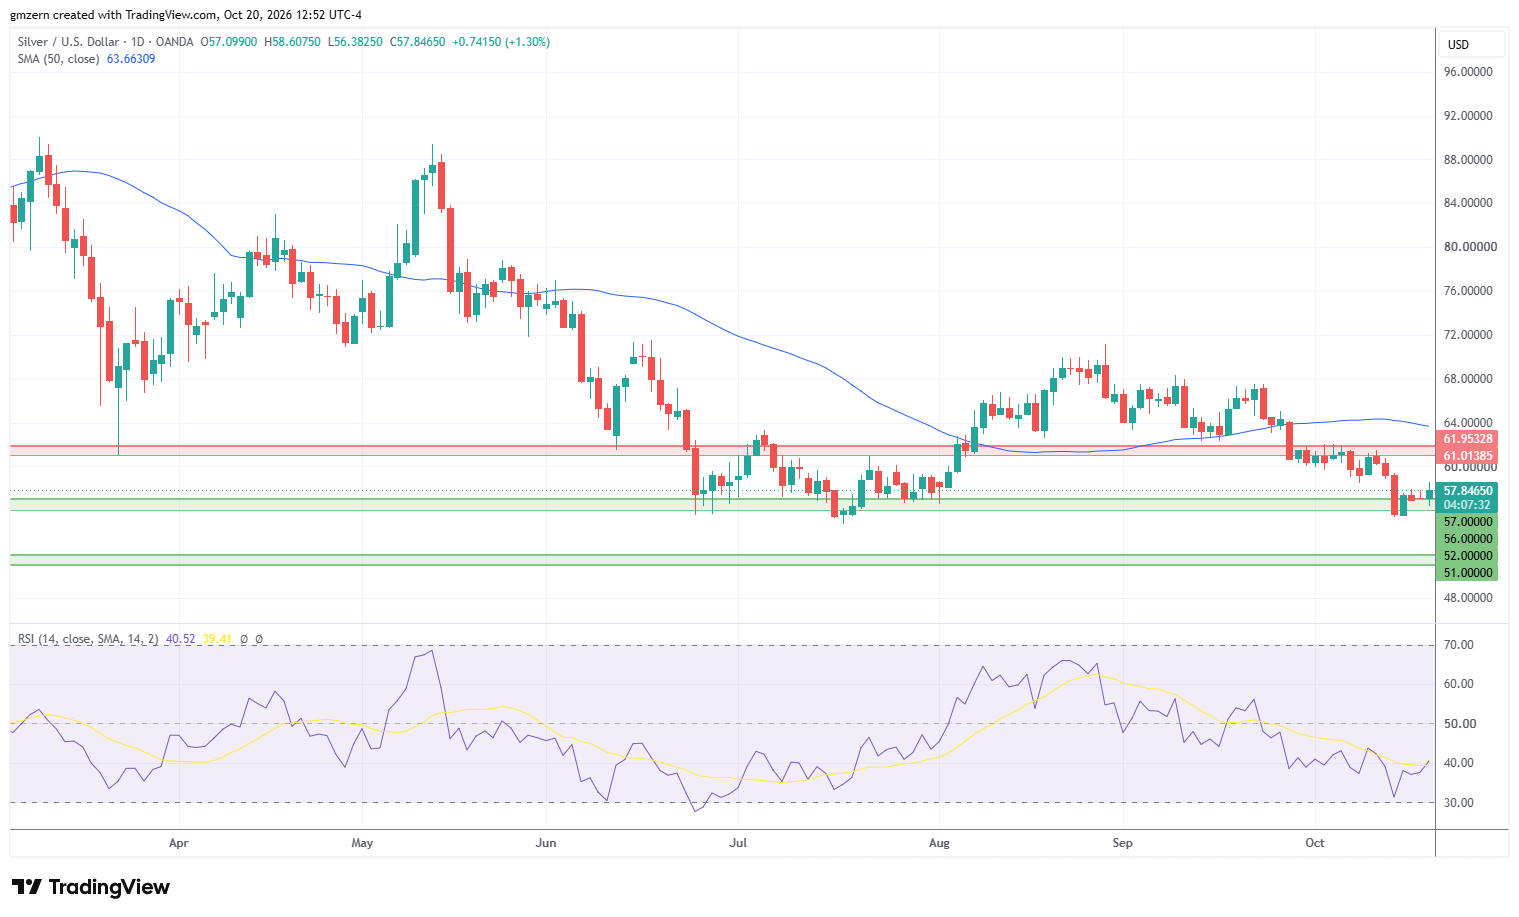Image resolution: width=1519 pixels, height=917 pixels.
Task: Click the 70.00 level on RSI axis
Action: point(1459,645)
